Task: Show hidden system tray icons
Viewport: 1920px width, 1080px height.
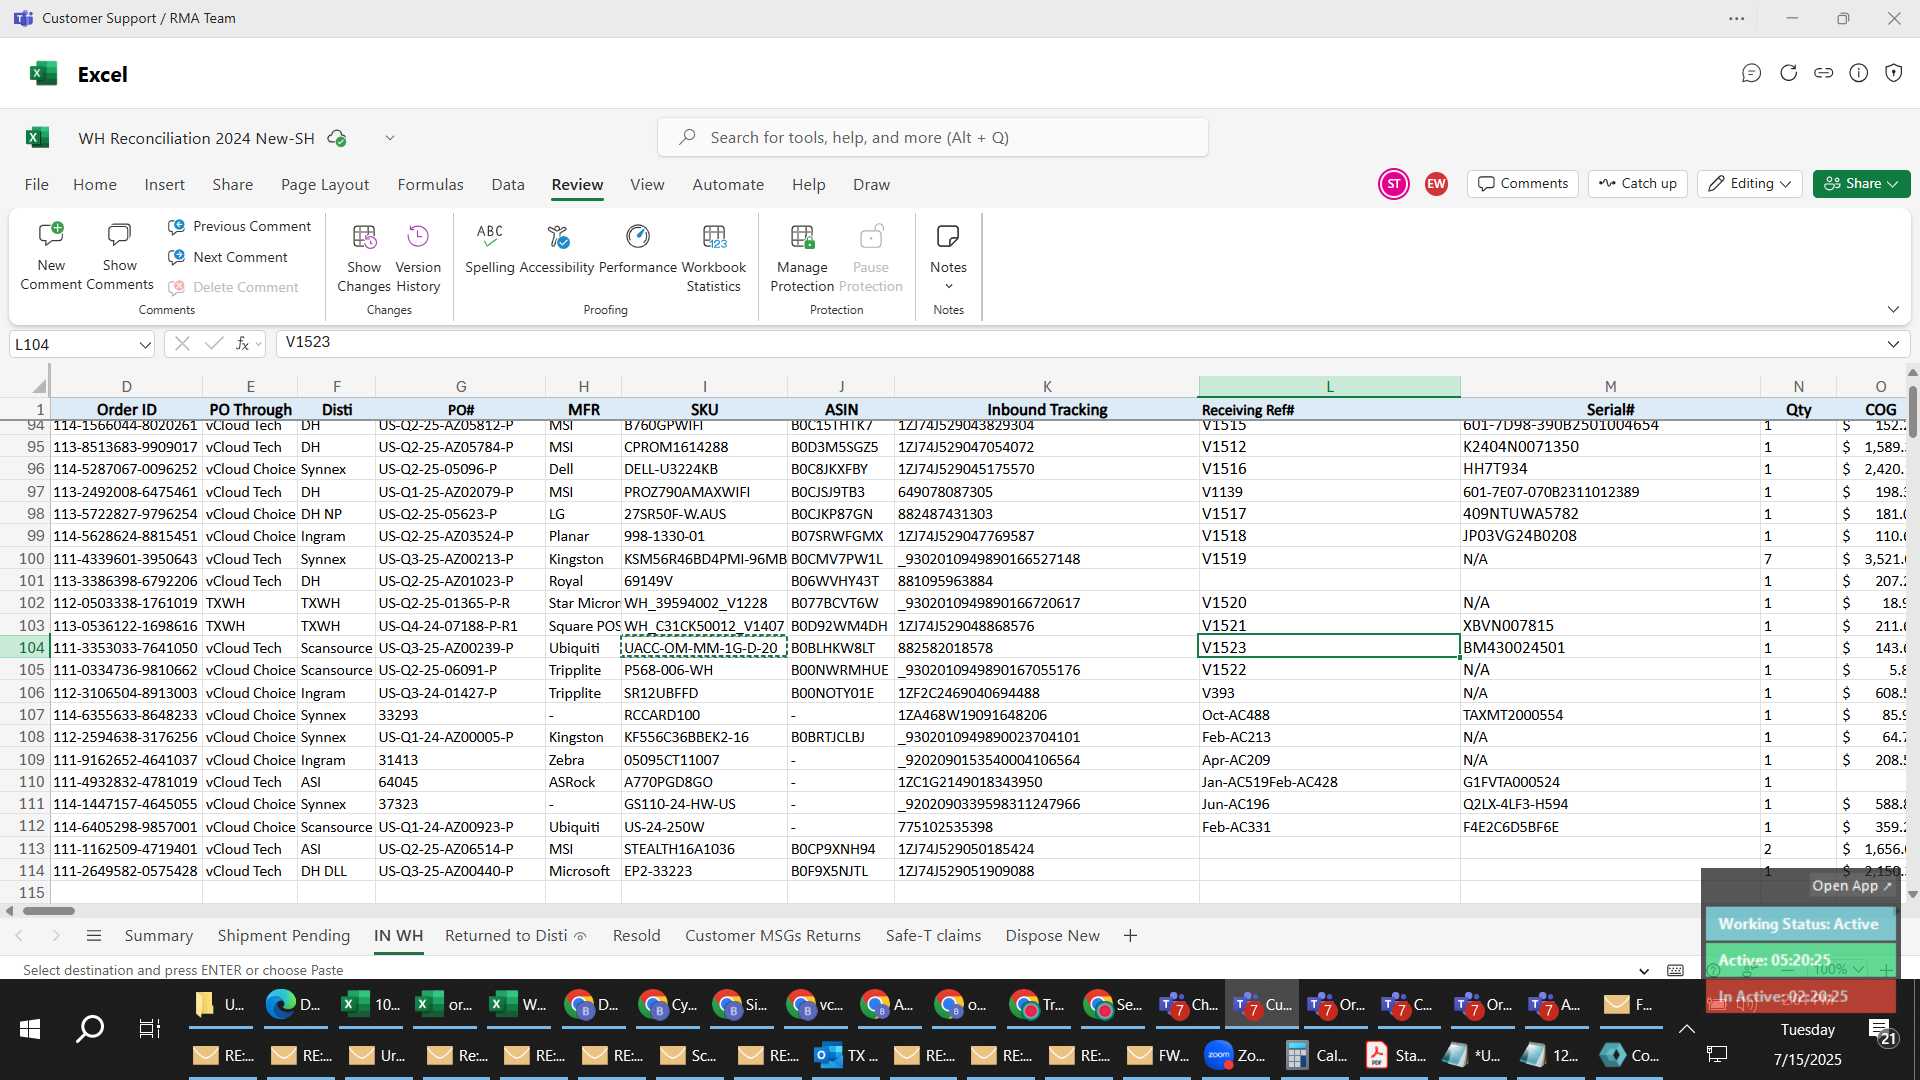Action: (x=1686, y=1029)
